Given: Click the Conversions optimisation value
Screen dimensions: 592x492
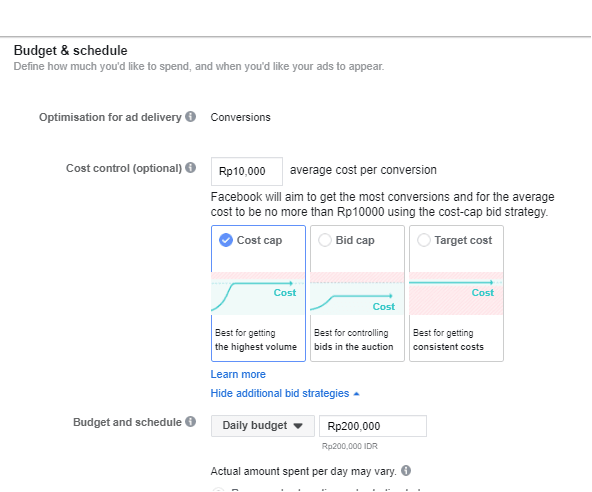Looking at the screenshot, I should (240, 117).
